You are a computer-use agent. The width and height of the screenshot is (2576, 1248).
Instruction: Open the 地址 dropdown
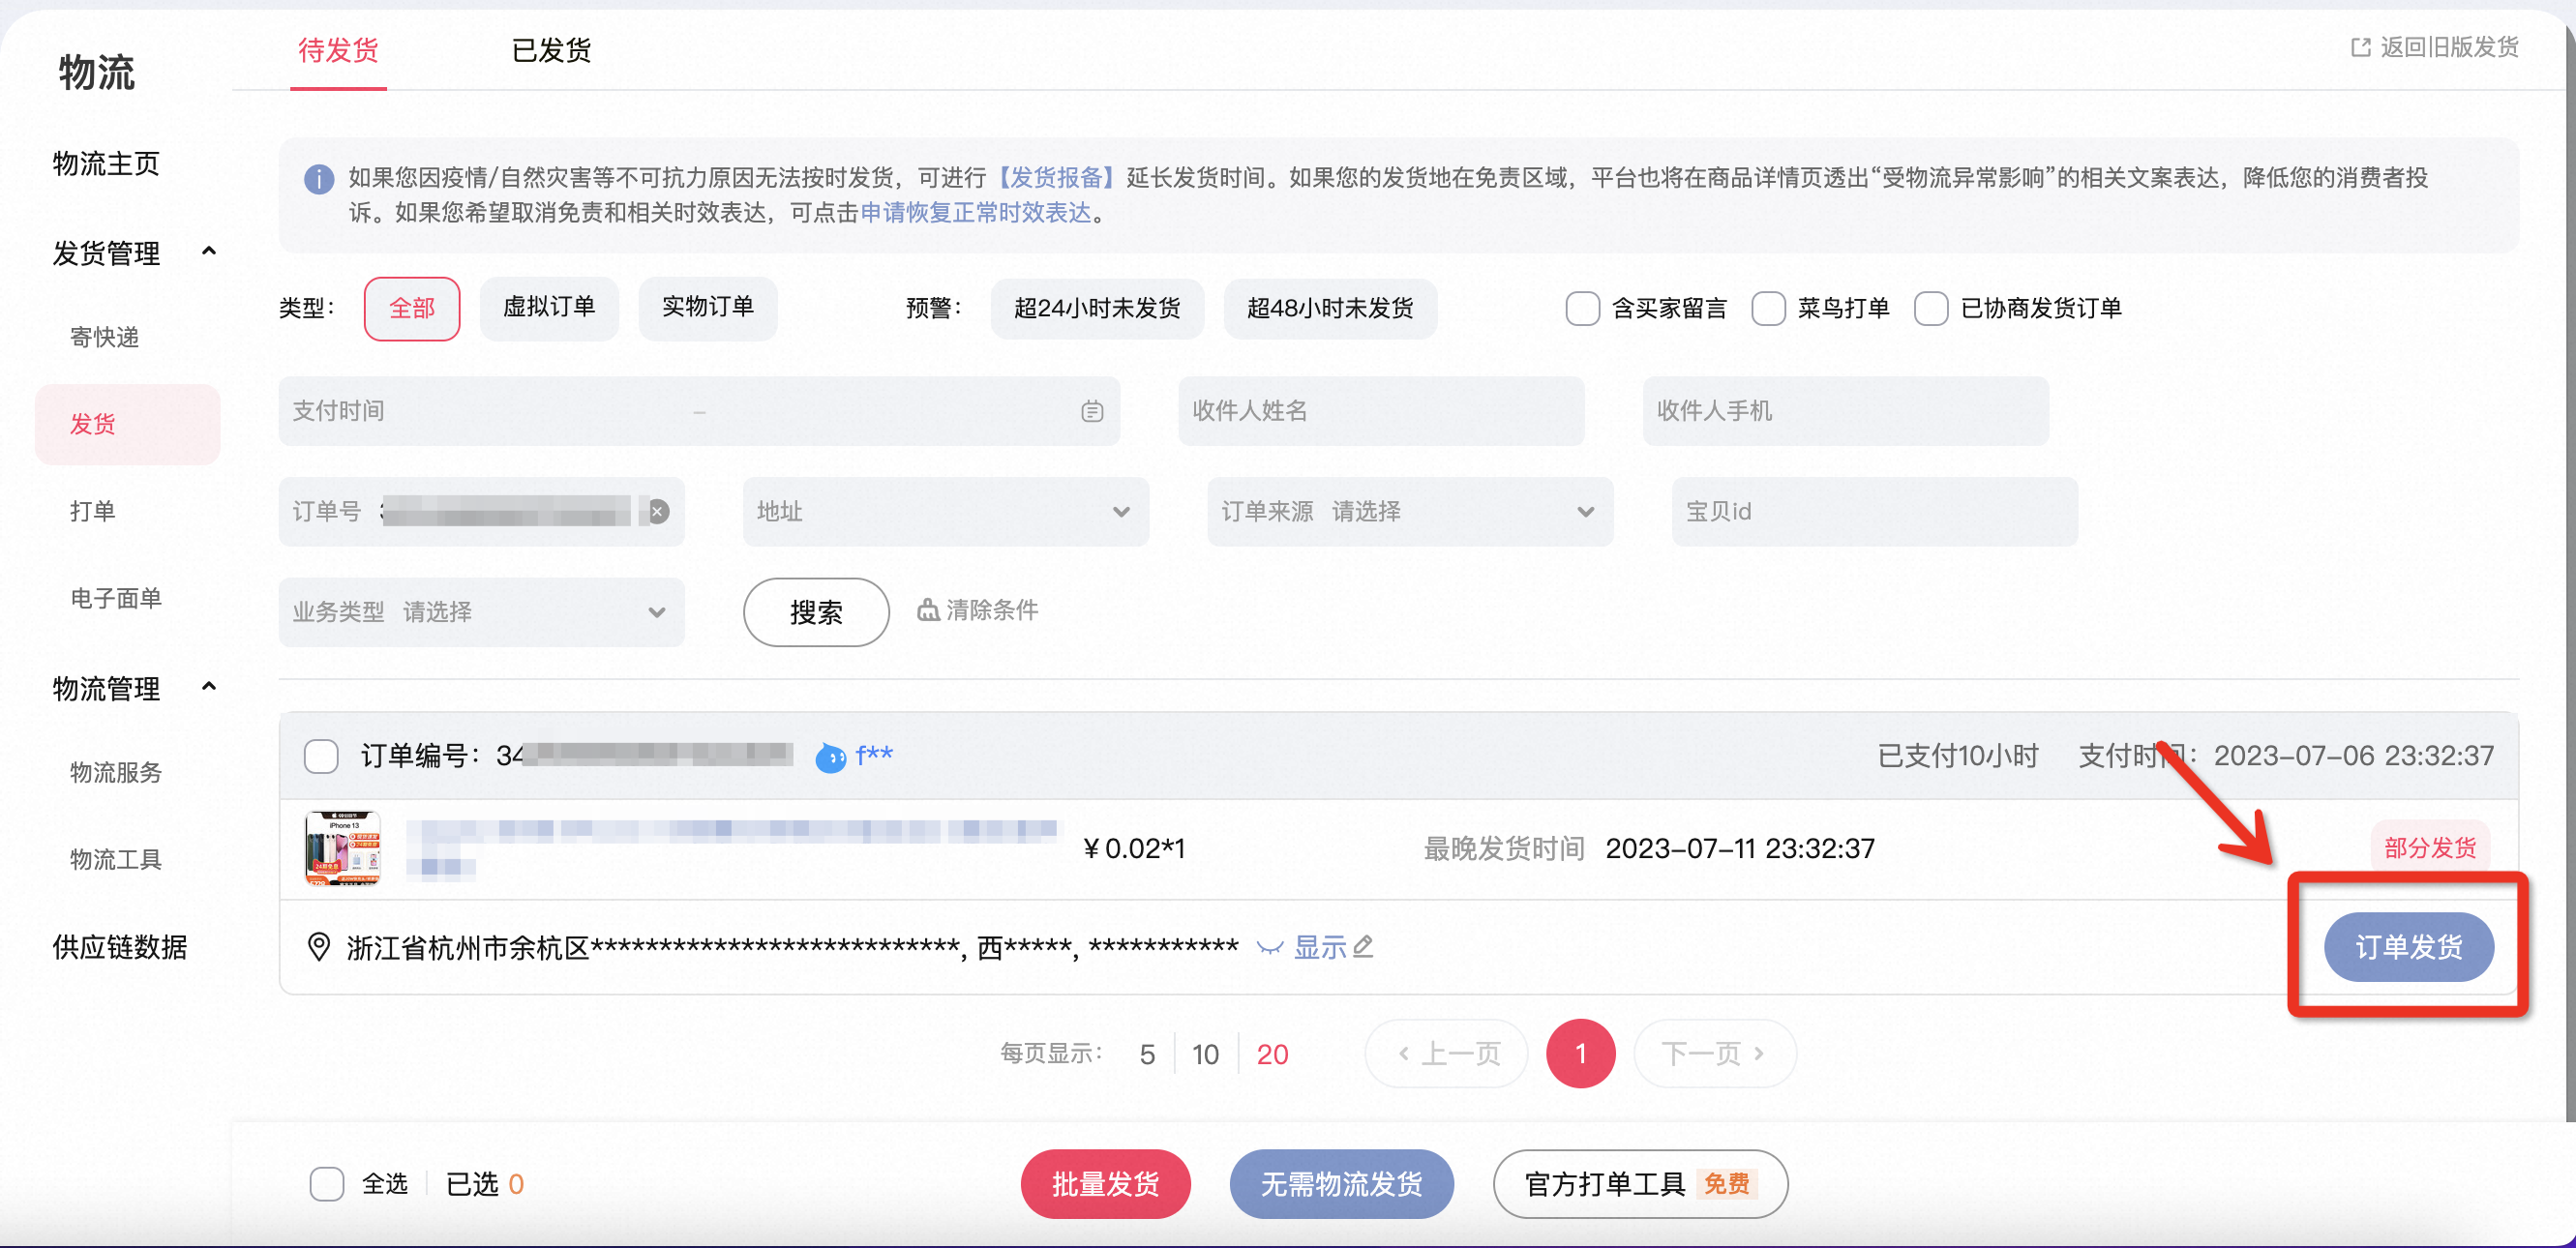pos(946,512)
